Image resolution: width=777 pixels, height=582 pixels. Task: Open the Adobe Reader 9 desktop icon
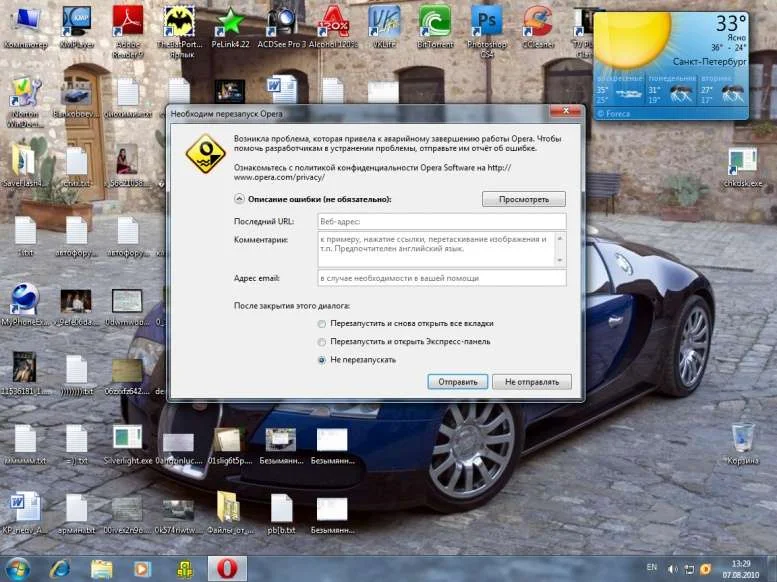[x=127, y=22]
